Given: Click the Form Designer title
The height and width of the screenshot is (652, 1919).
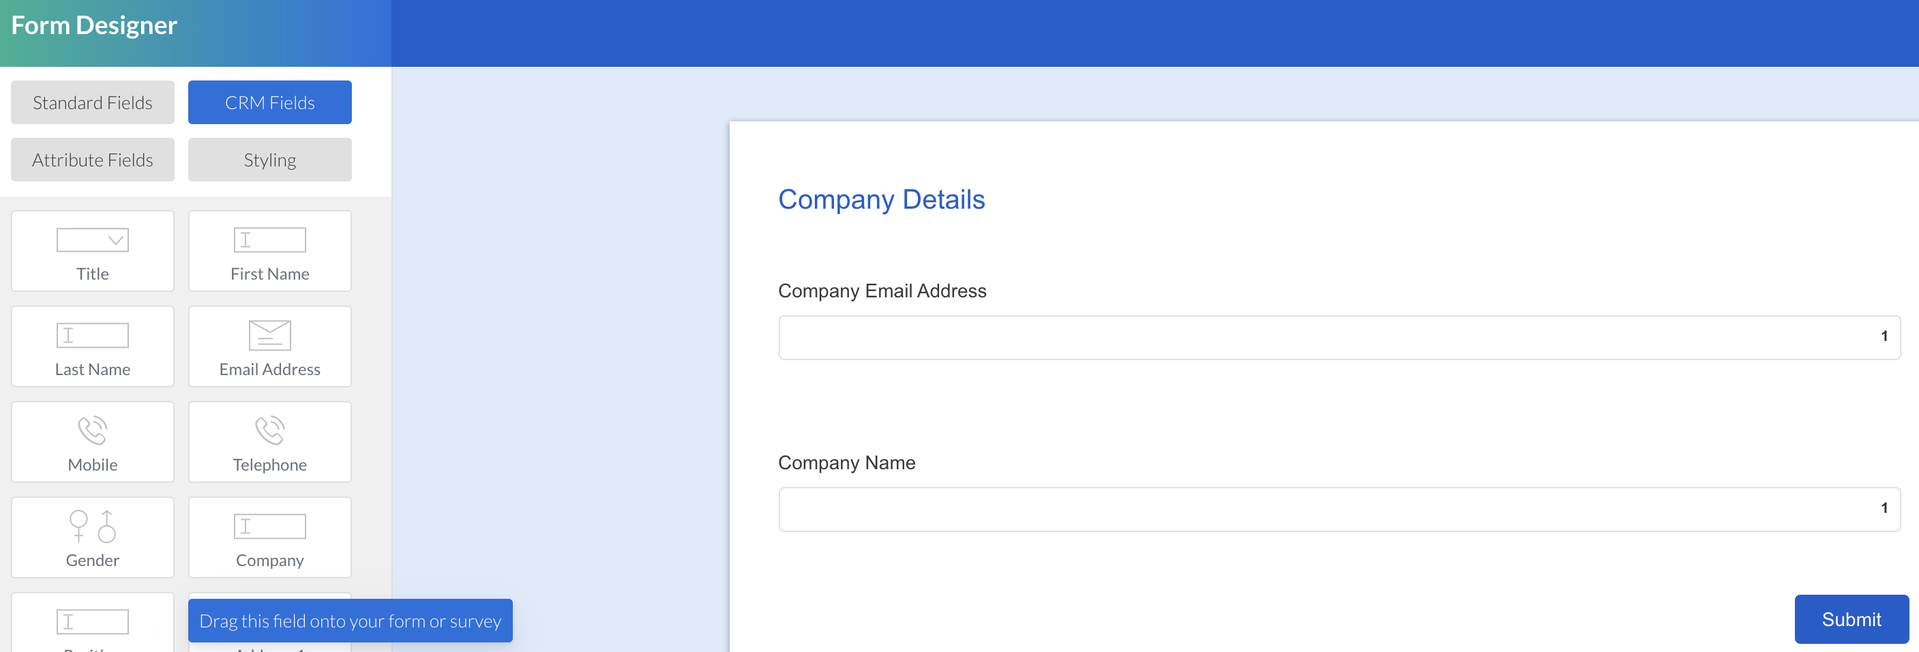Looking at the screenshot, I should pyautogui.click(x=94, y=25).
